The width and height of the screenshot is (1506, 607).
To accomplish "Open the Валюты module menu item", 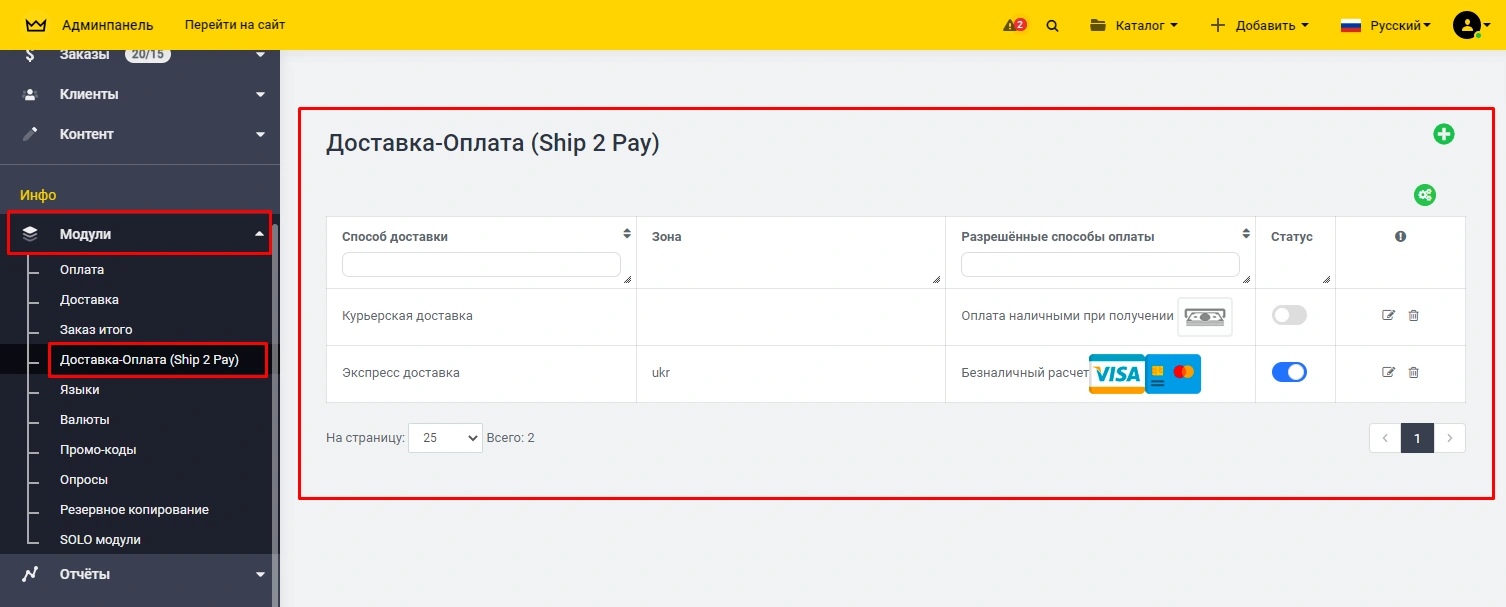I will (85, 420).
